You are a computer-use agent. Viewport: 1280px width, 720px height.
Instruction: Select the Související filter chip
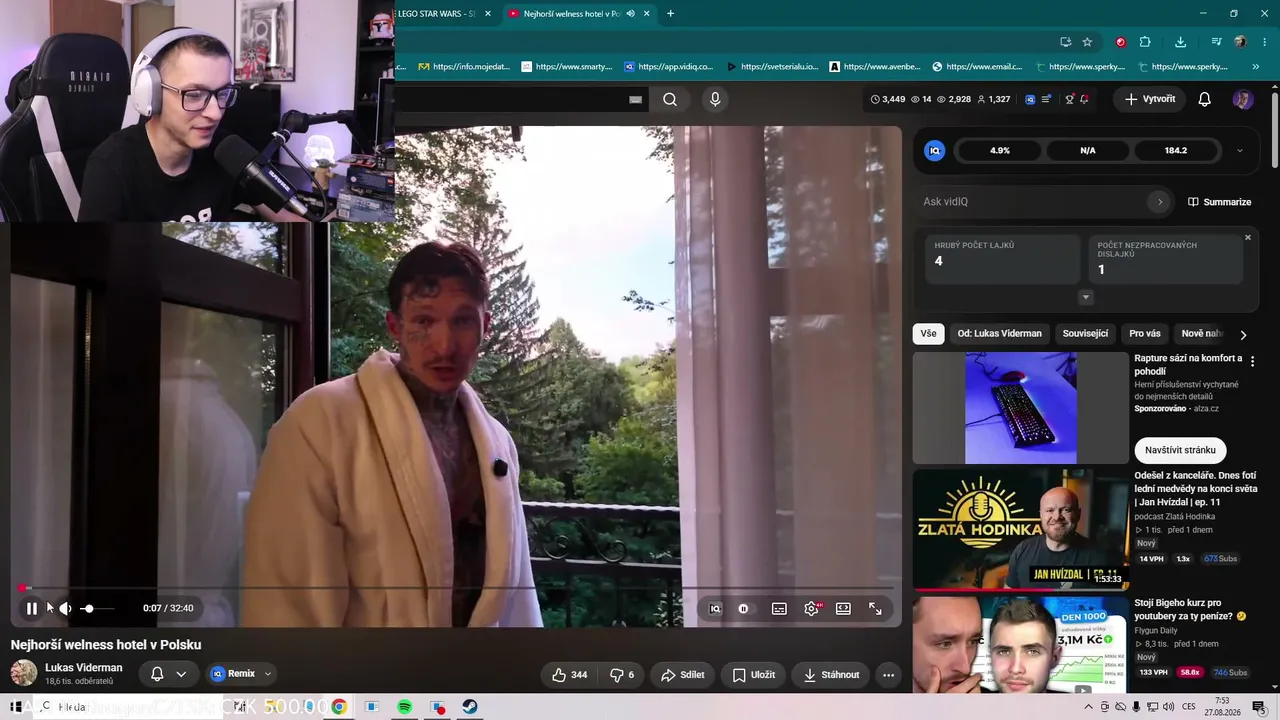coord(1085,334)
